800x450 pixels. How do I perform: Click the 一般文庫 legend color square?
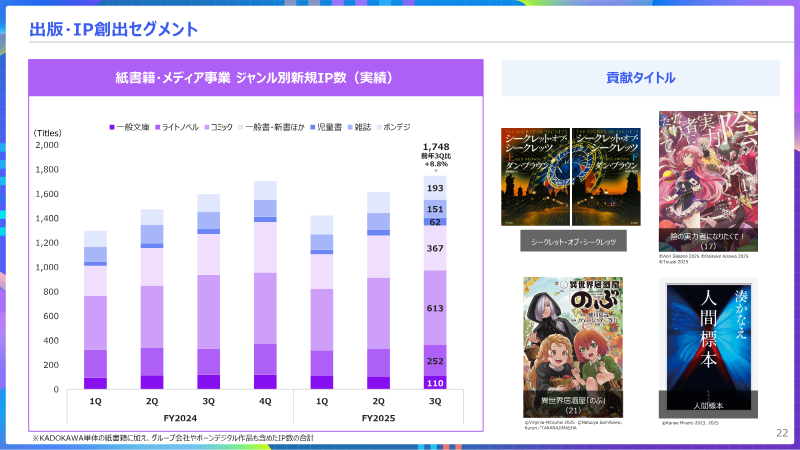112,128
